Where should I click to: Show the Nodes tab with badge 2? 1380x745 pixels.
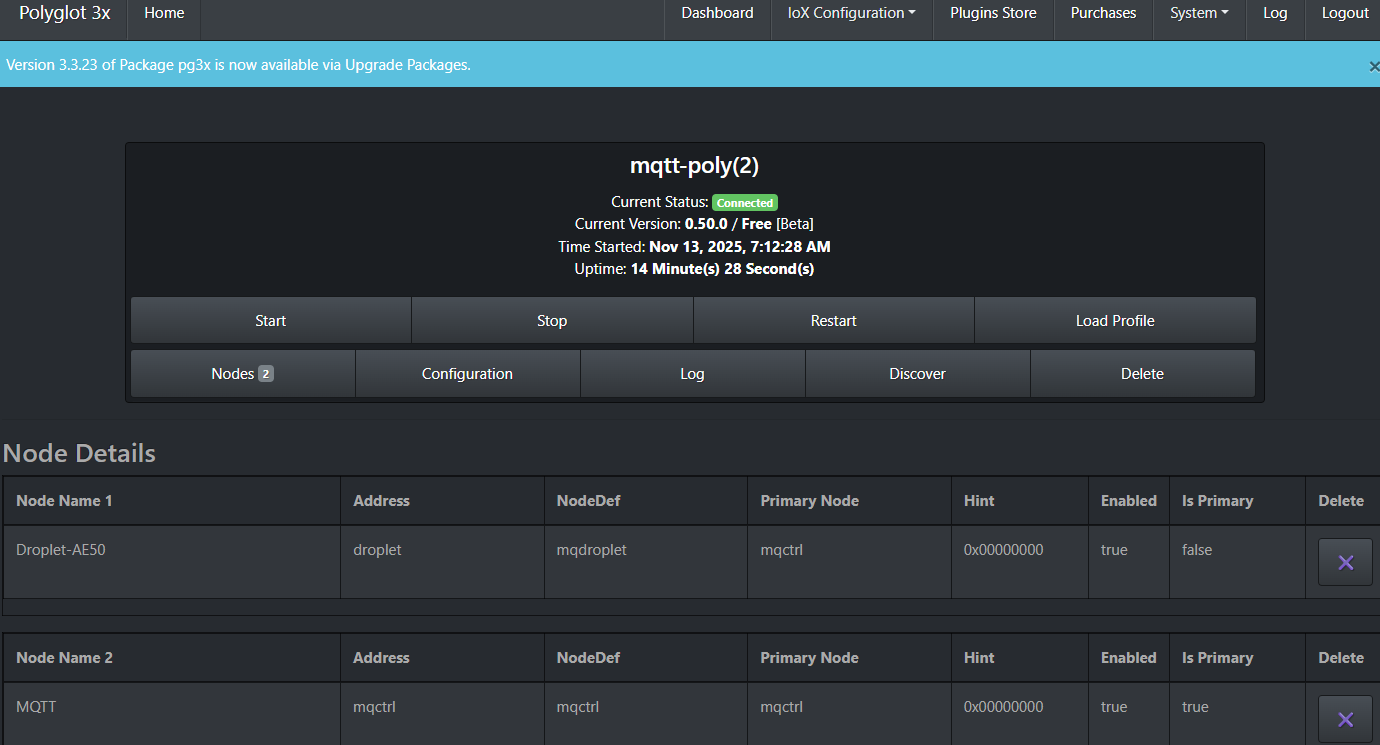pyautogui.click(x=242, y=374)
